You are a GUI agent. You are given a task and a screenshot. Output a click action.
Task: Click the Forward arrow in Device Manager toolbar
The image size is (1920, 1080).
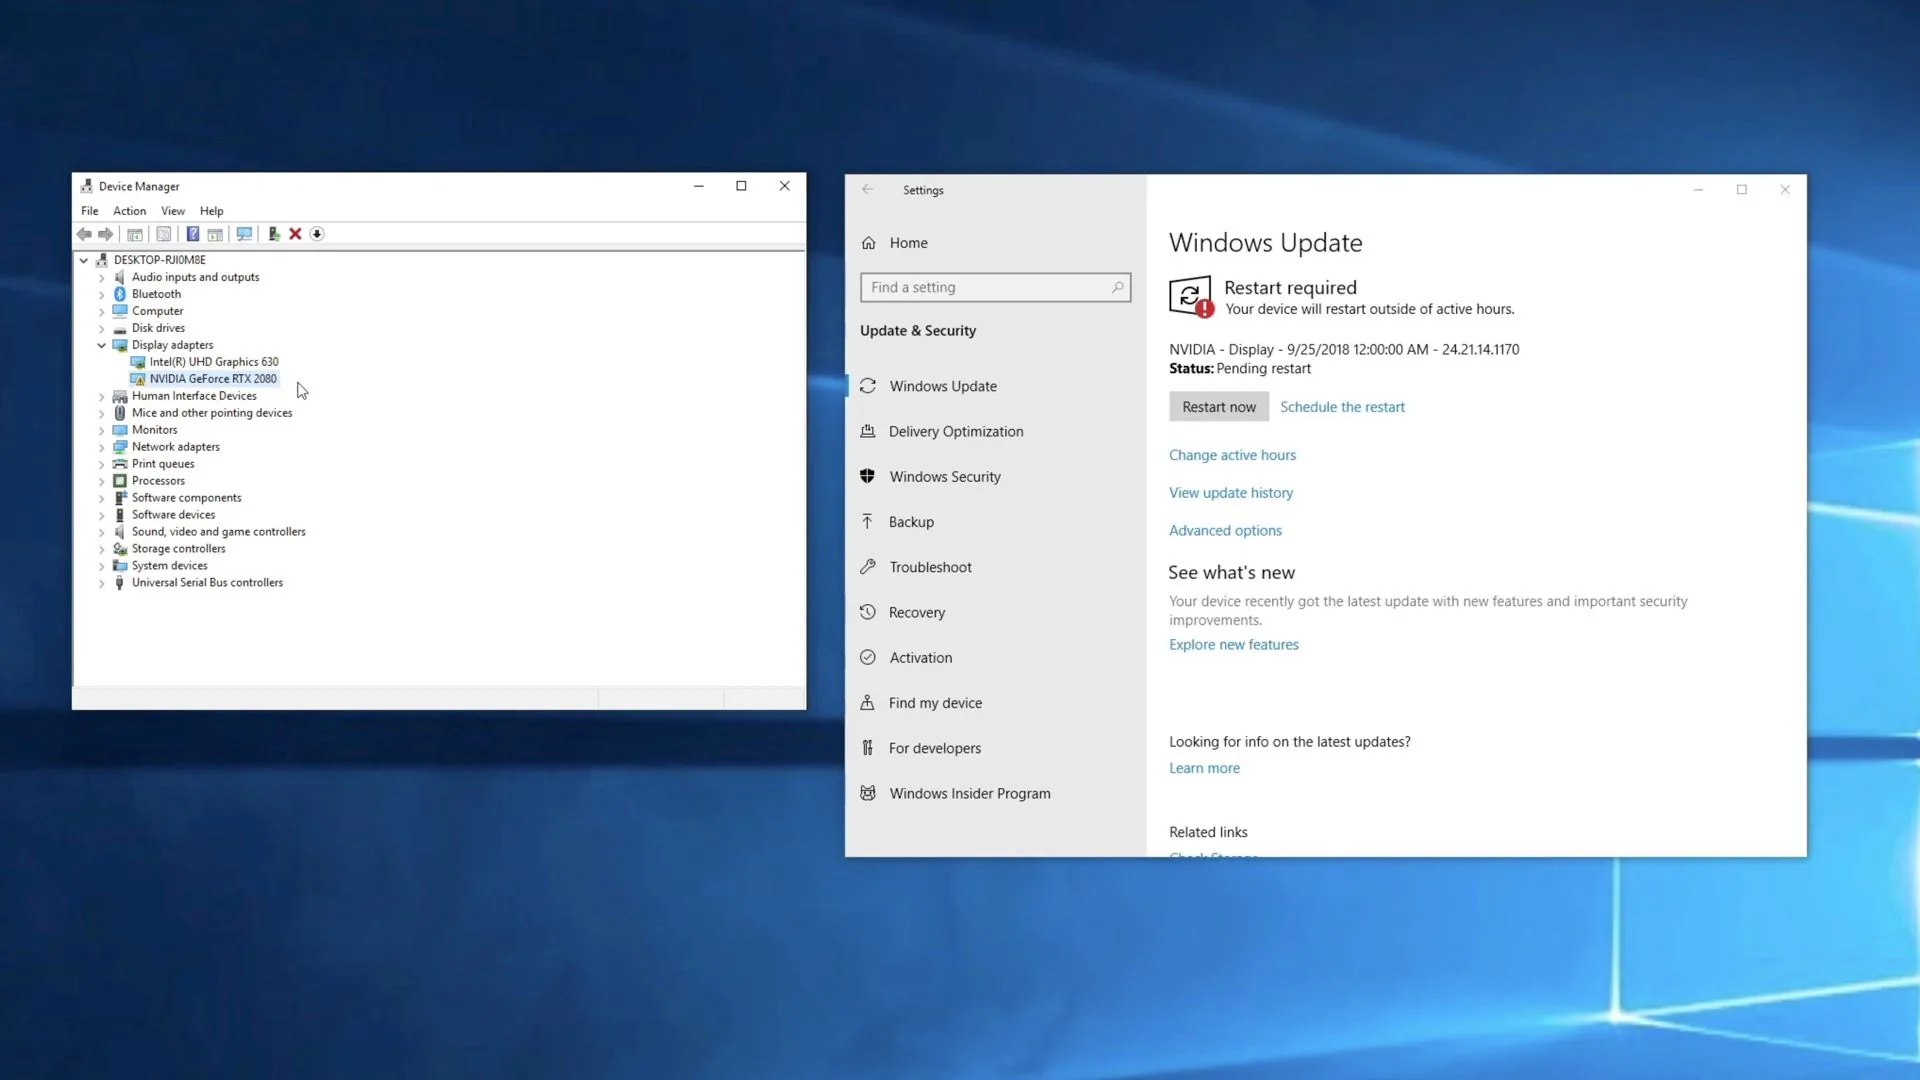click(x=105, y=234)
